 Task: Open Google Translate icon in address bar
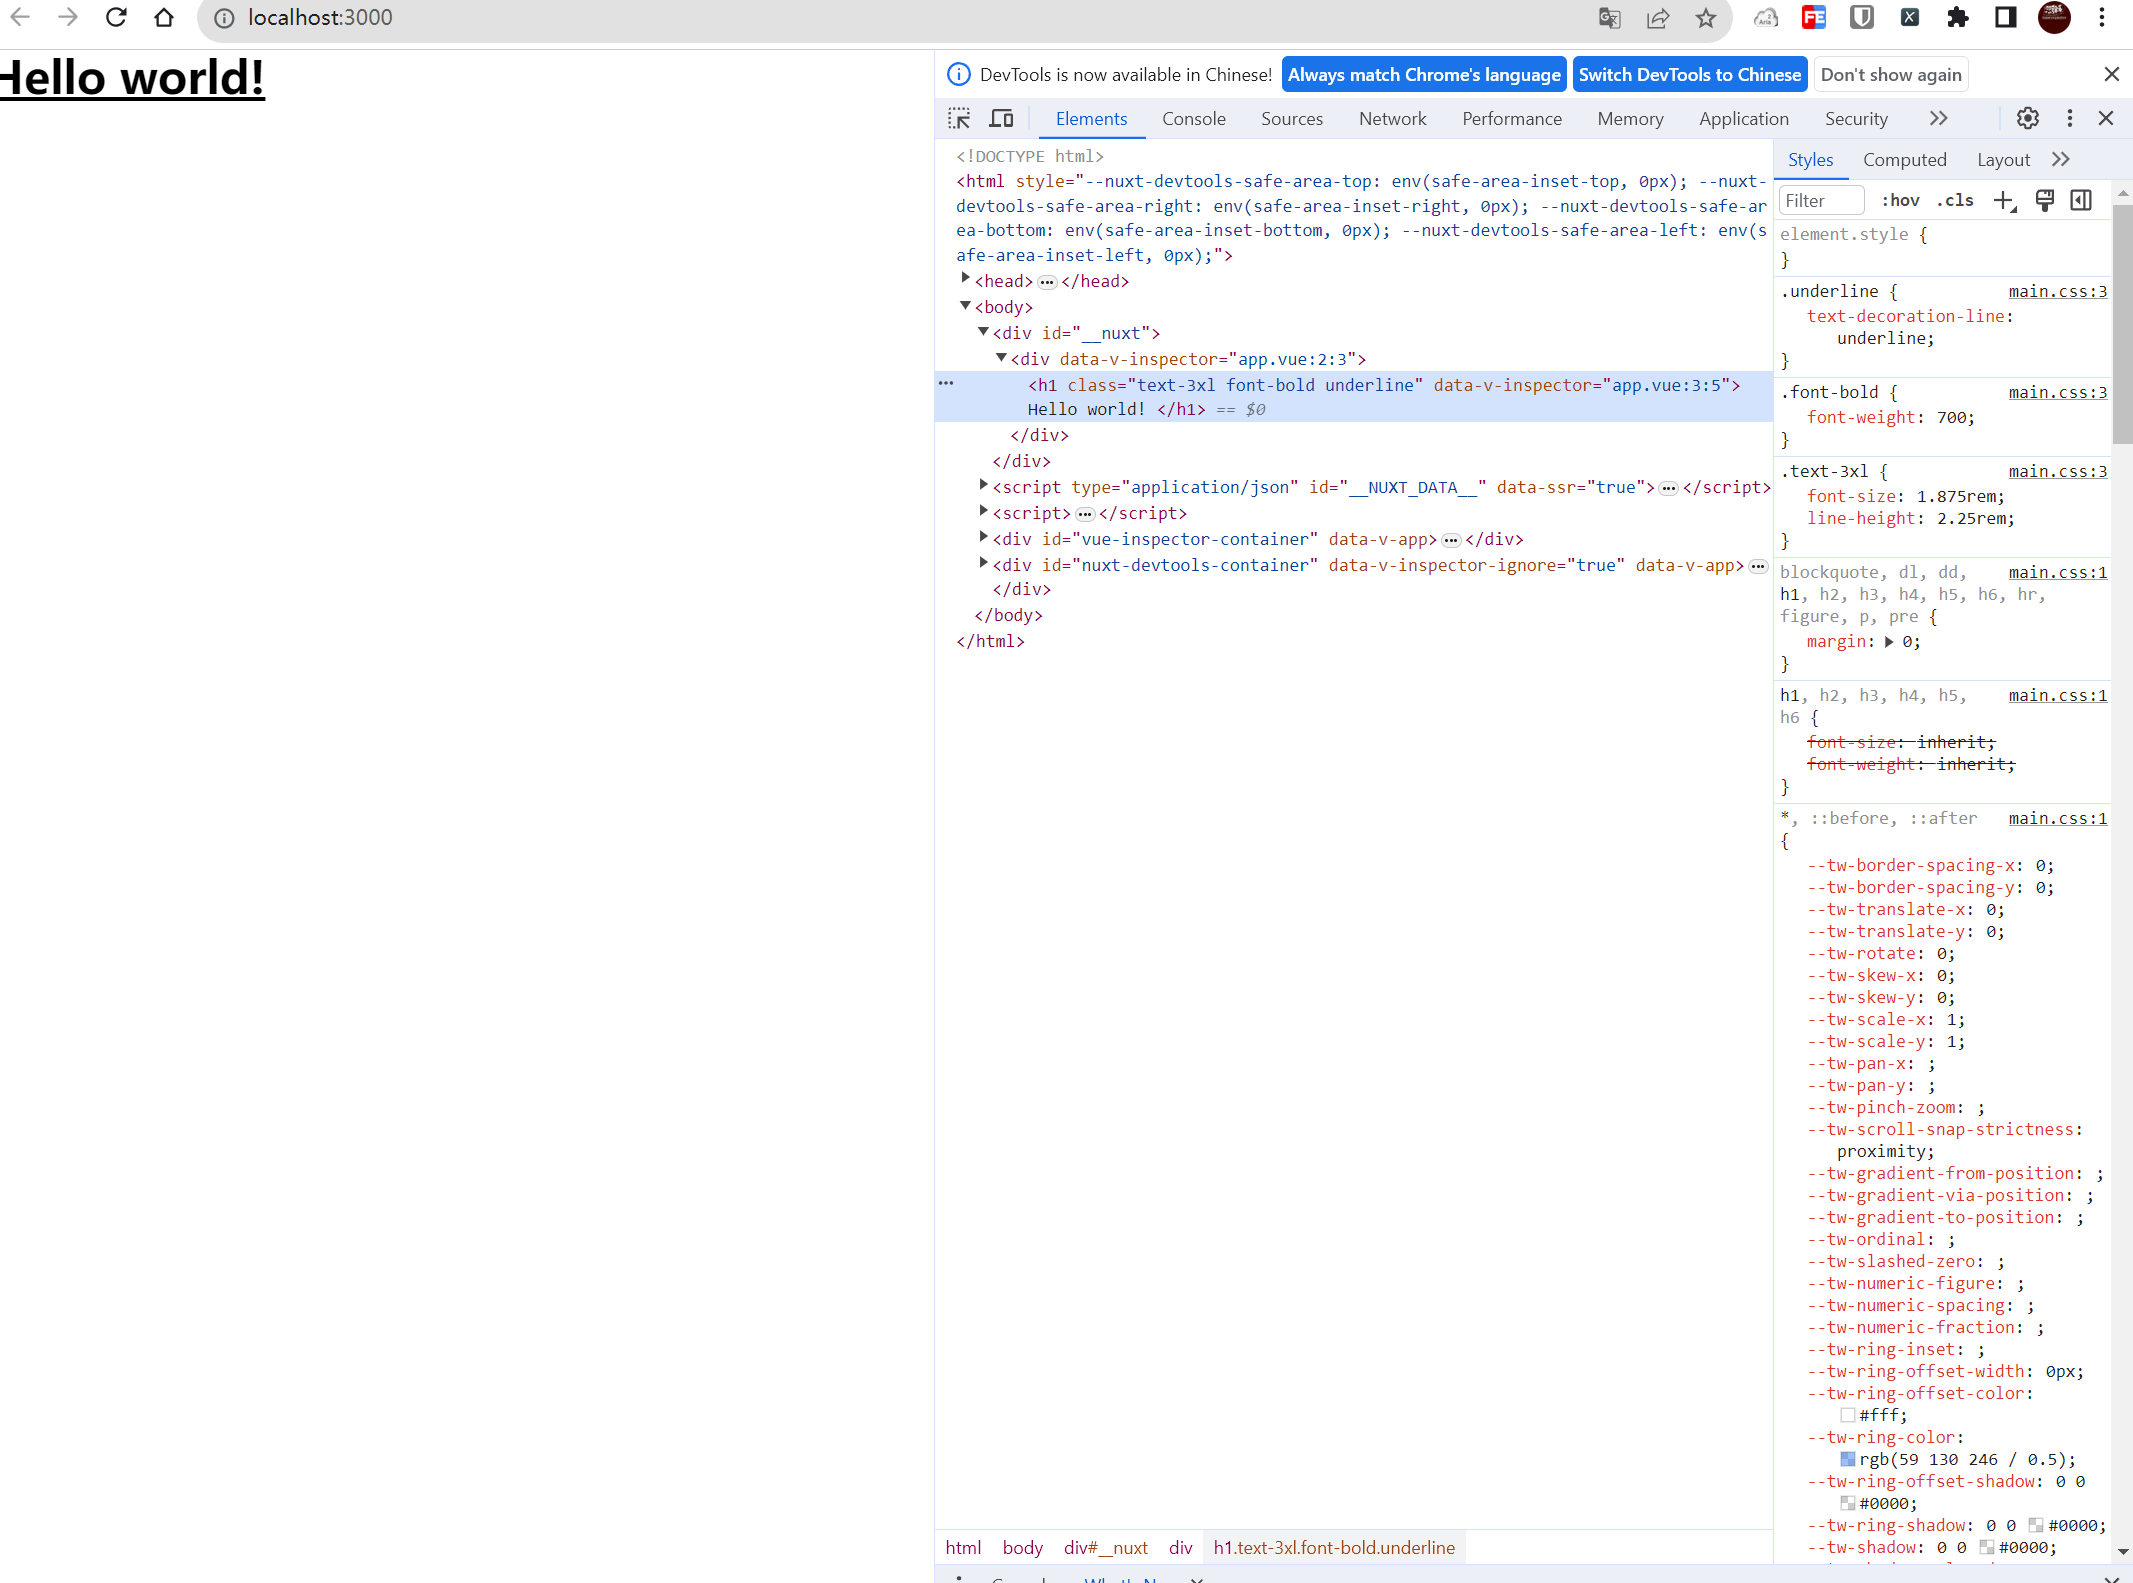click(x=1609, y=18)
